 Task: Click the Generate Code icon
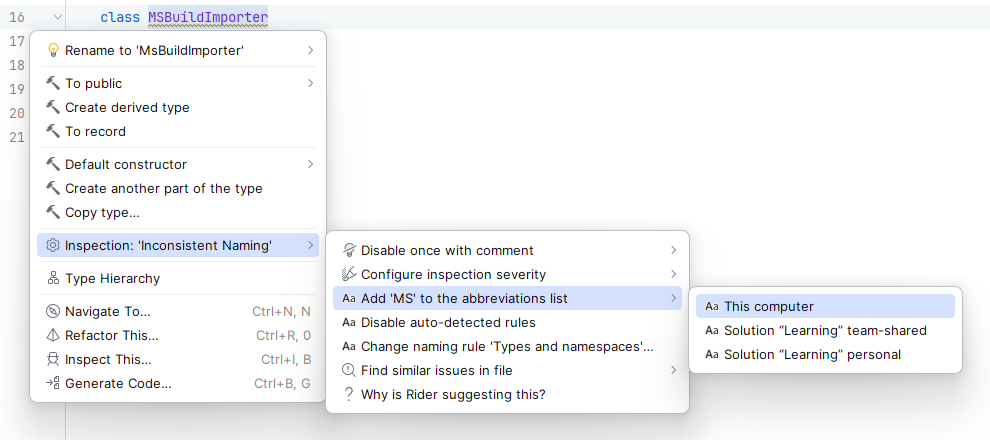tap(53, 383)
